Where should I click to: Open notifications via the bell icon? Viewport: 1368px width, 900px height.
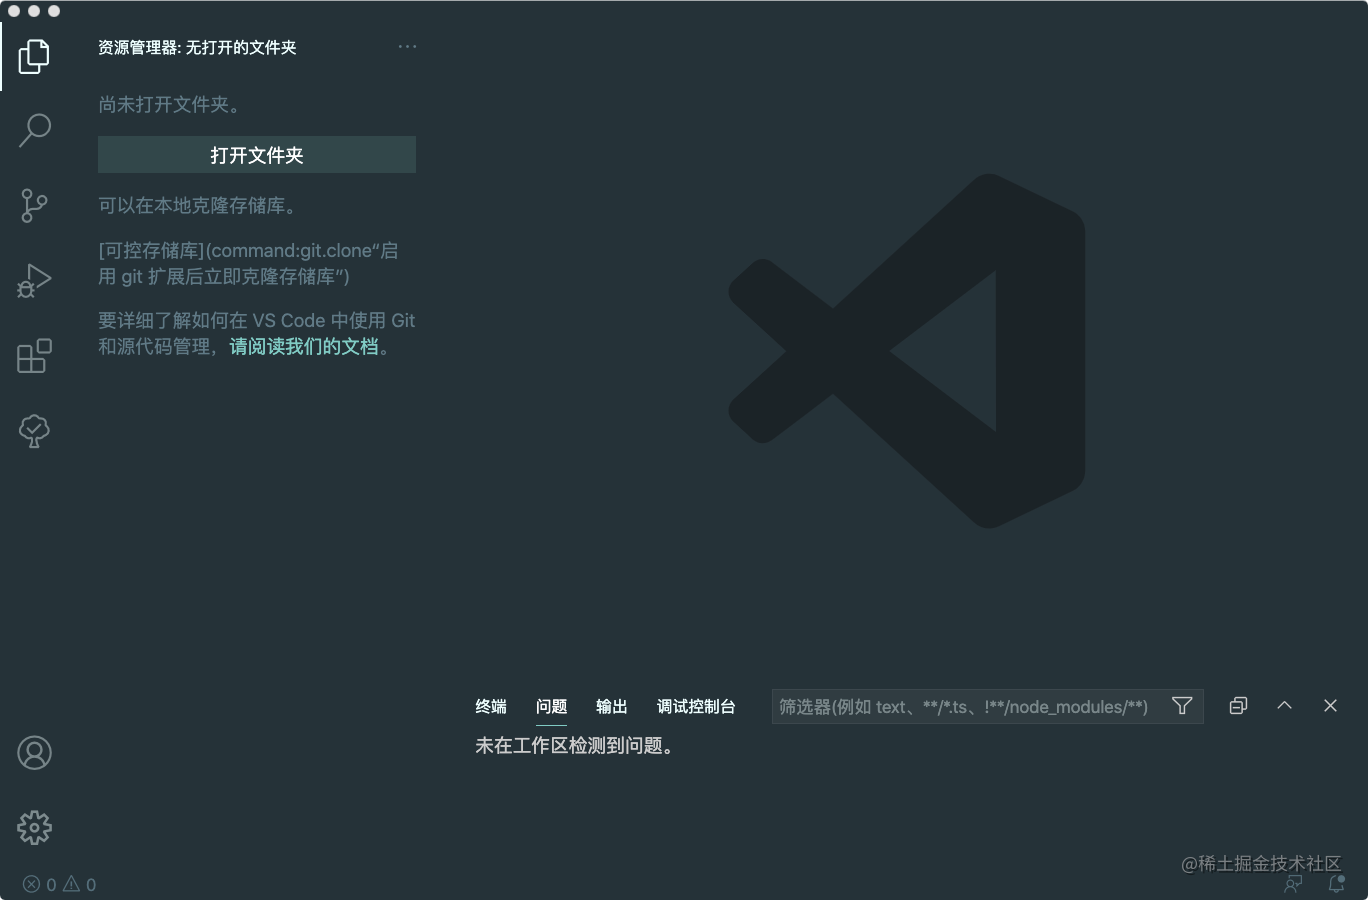[x=1336, y=884]
